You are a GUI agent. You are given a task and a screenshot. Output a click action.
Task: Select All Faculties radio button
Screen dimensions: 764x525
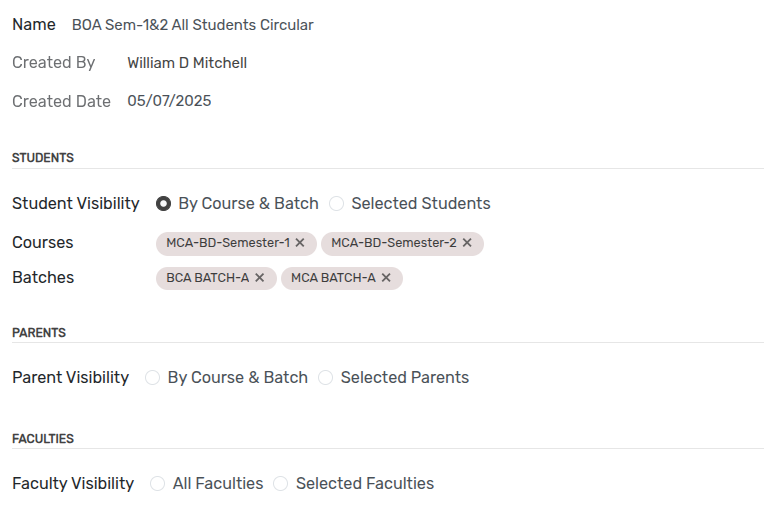[x=158, y=484]
